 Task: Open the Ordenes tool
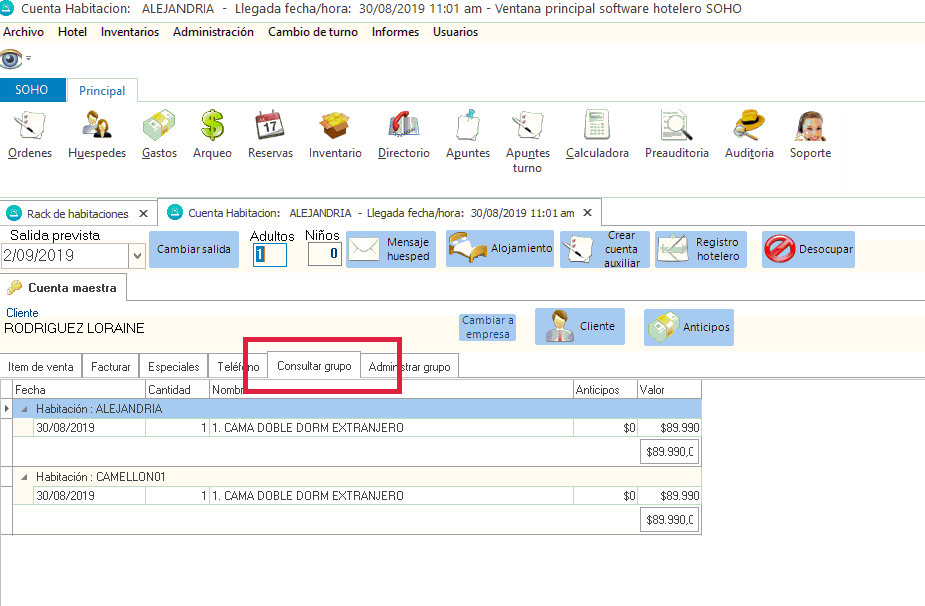point(30,134)
